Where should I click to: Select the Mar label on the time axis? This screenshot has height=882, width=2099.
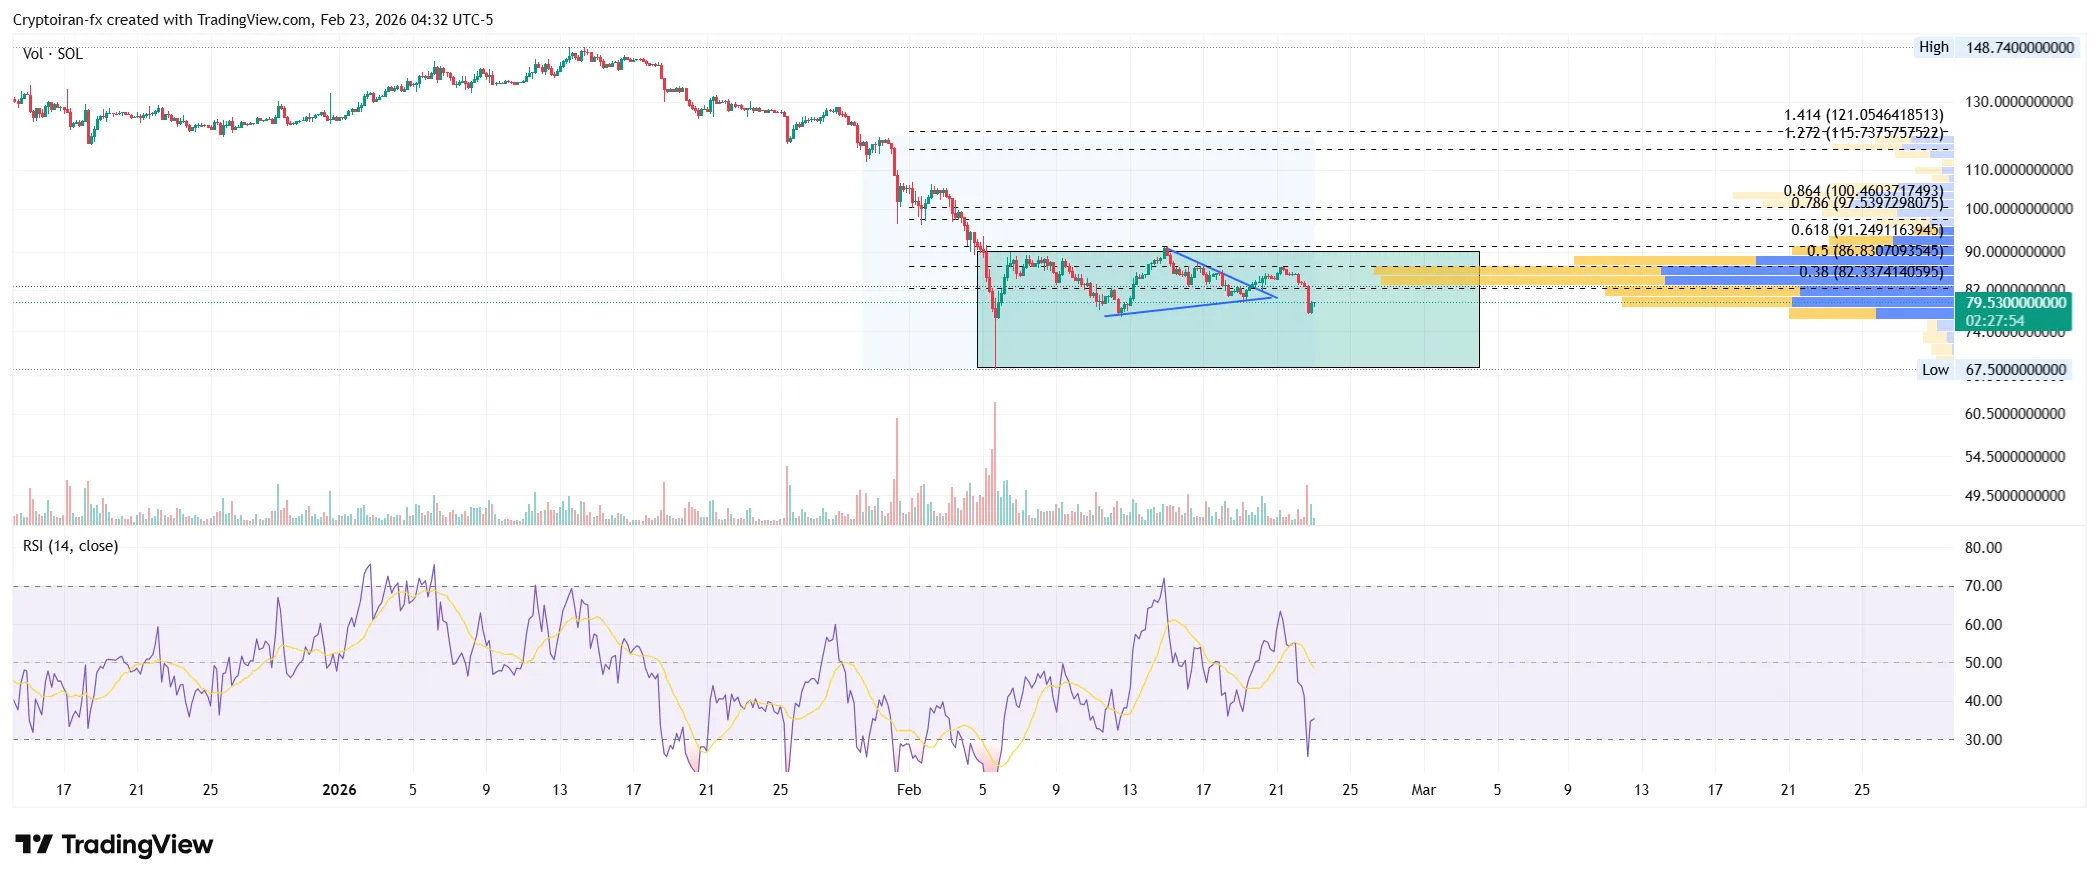pos(1423,790)
